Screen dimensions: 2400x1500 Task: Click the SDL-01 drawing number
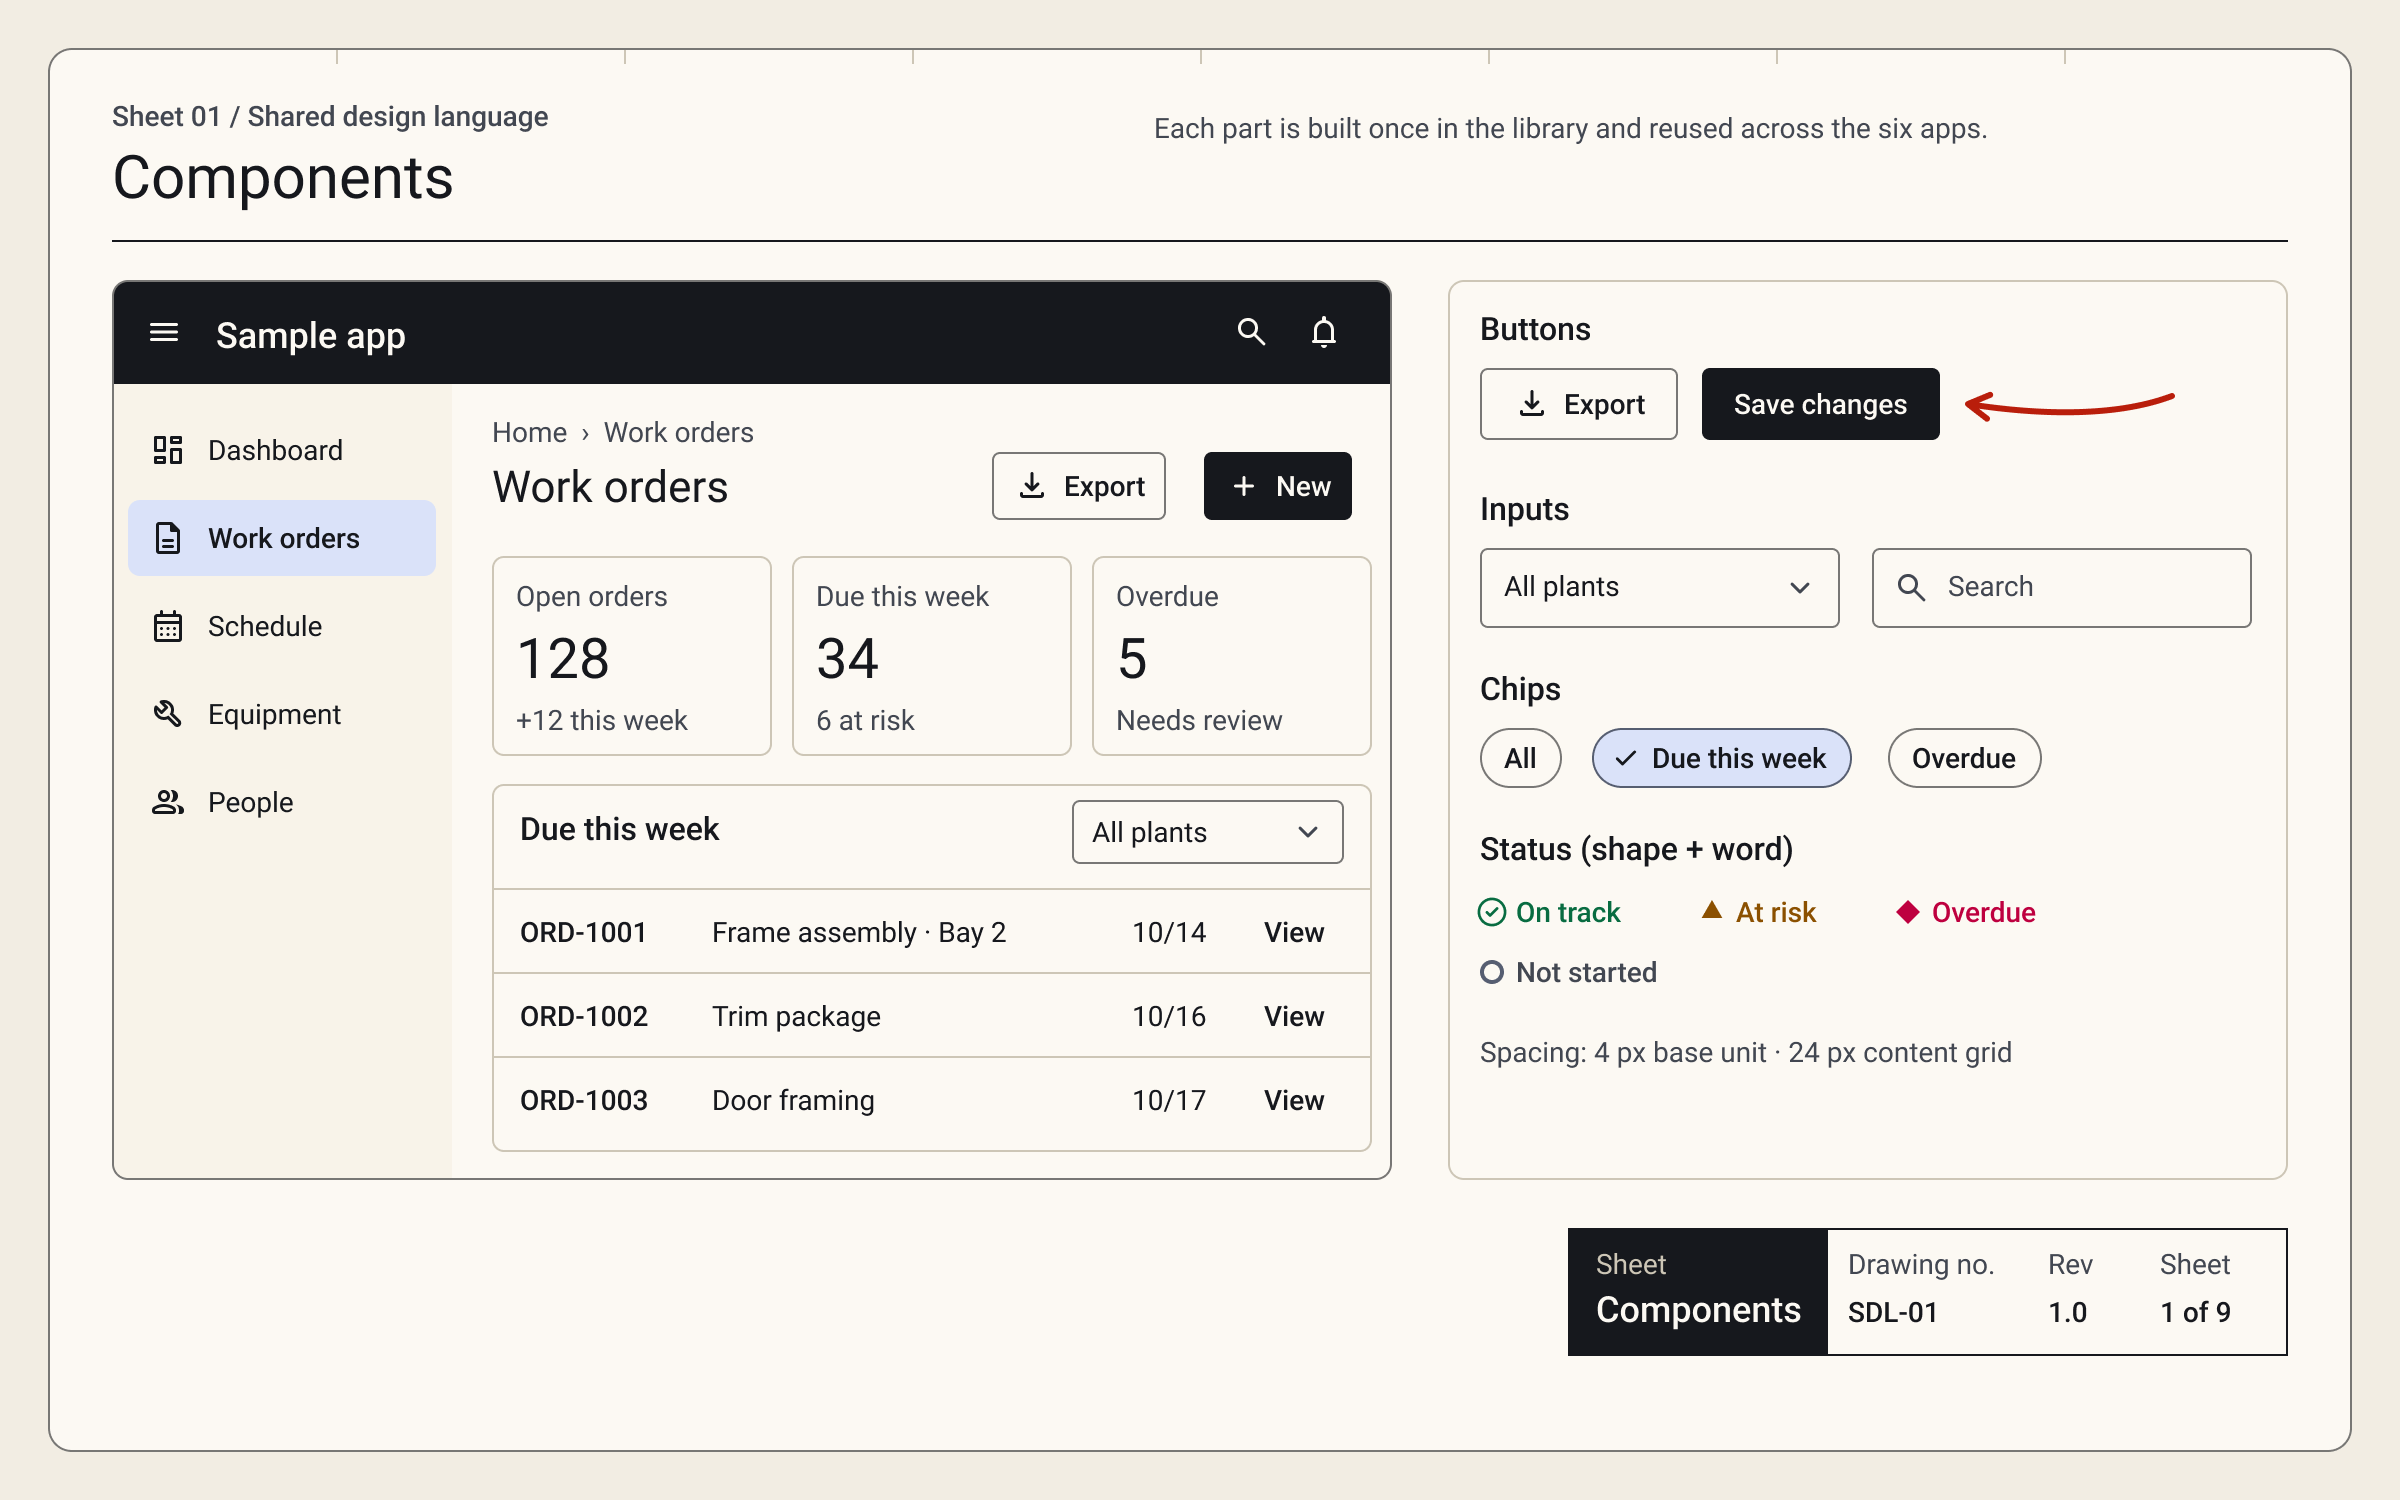(1892, 1312)
